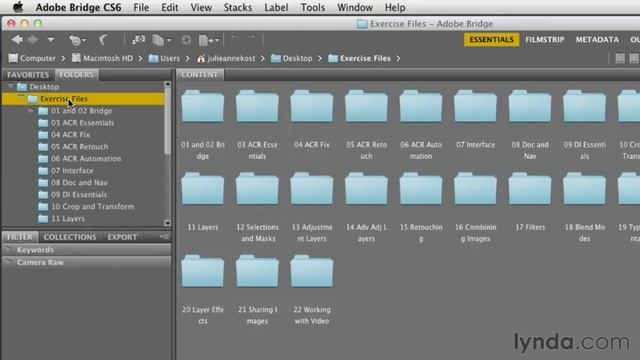Select 07 Interface in folder tree
The image size is (640, 360).
[72, 170]
